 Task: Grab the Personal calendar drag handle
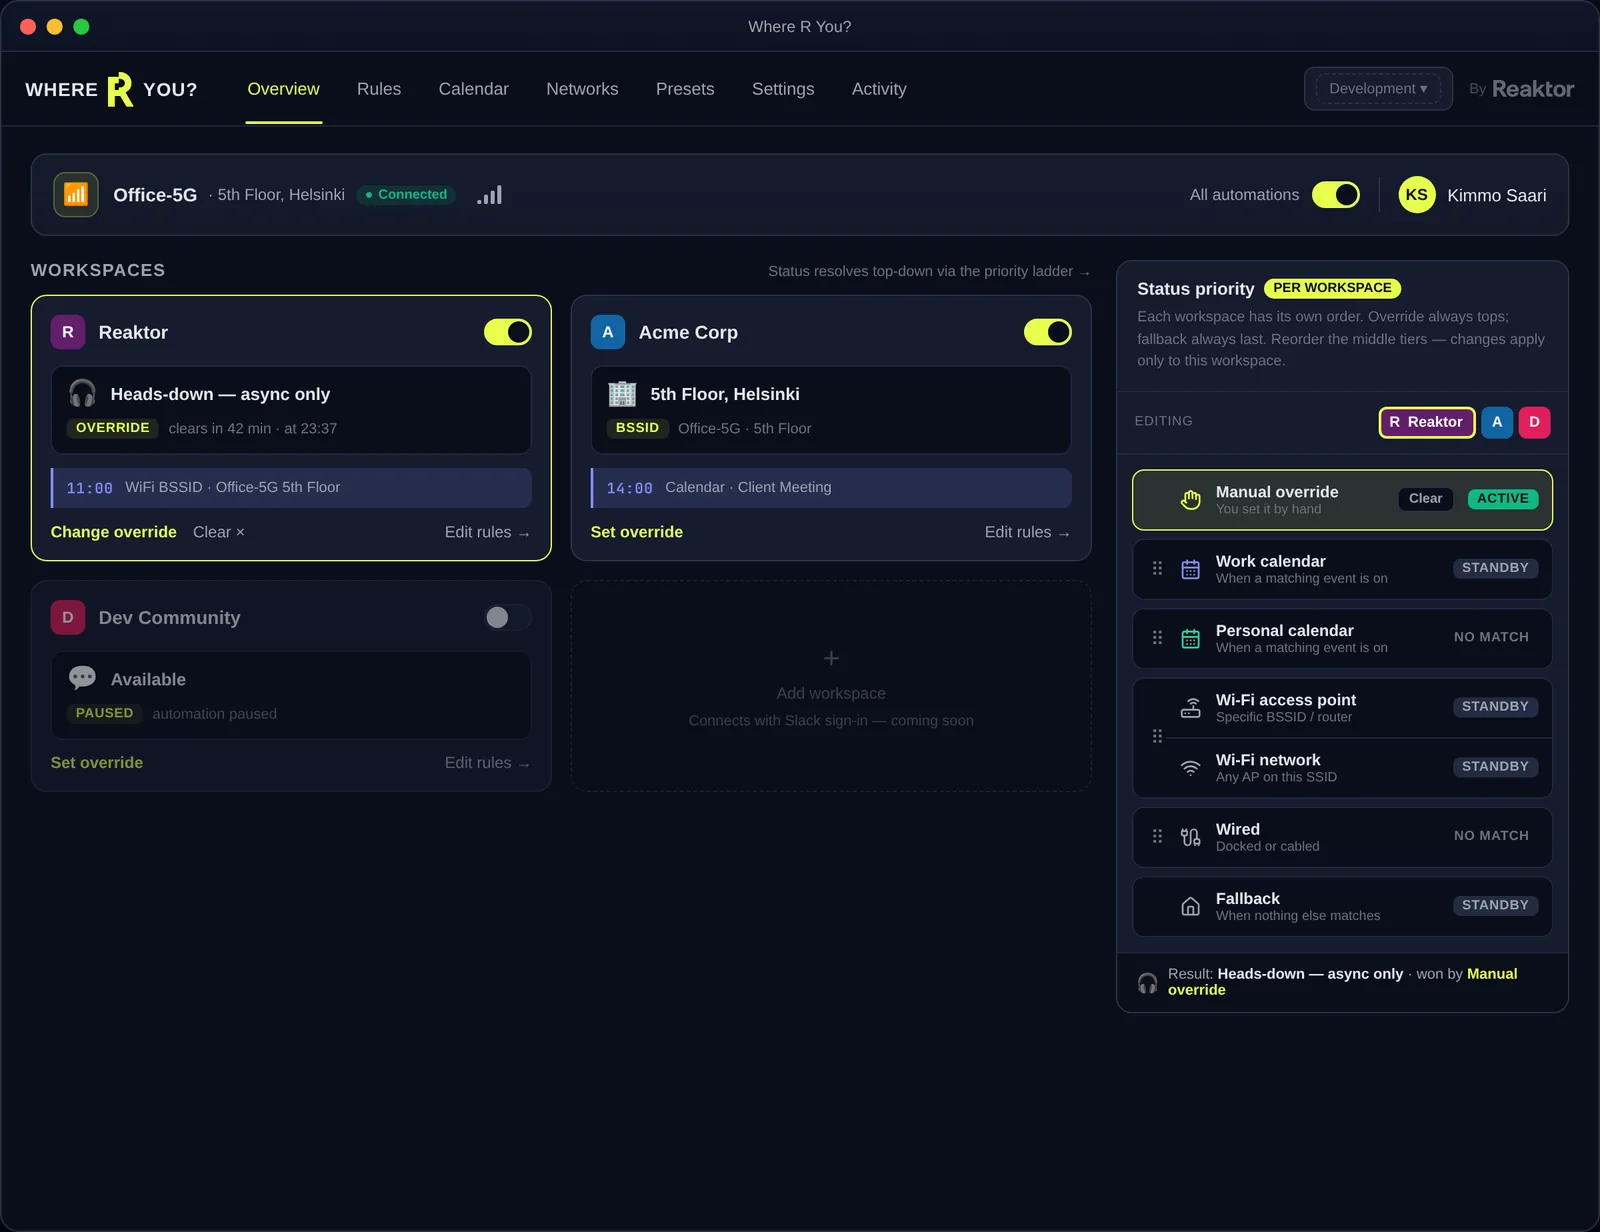click(x=1157, y=637)
